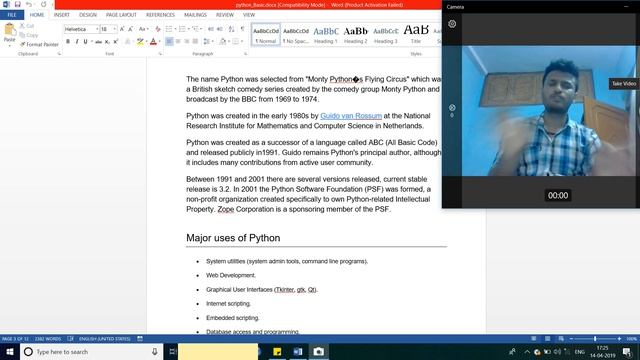This screenshot has width=640, height=360.
Task: Increase the paragraph indent
Action: pyautogui.click(x=220, y=29)
